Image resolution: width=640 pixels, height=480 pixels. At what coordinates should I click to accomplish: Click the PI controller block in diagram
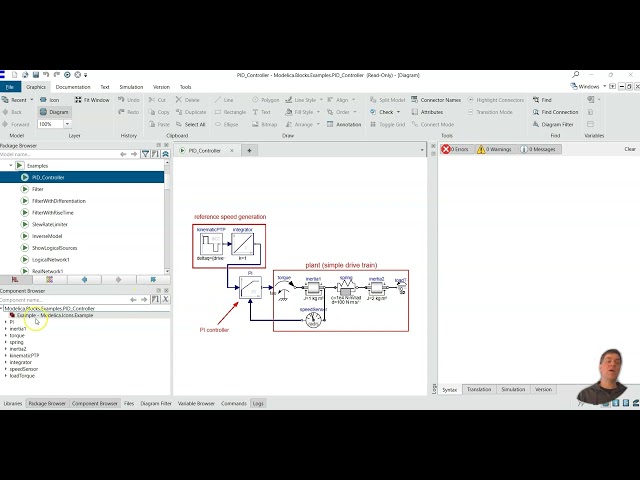coord(250,287)
